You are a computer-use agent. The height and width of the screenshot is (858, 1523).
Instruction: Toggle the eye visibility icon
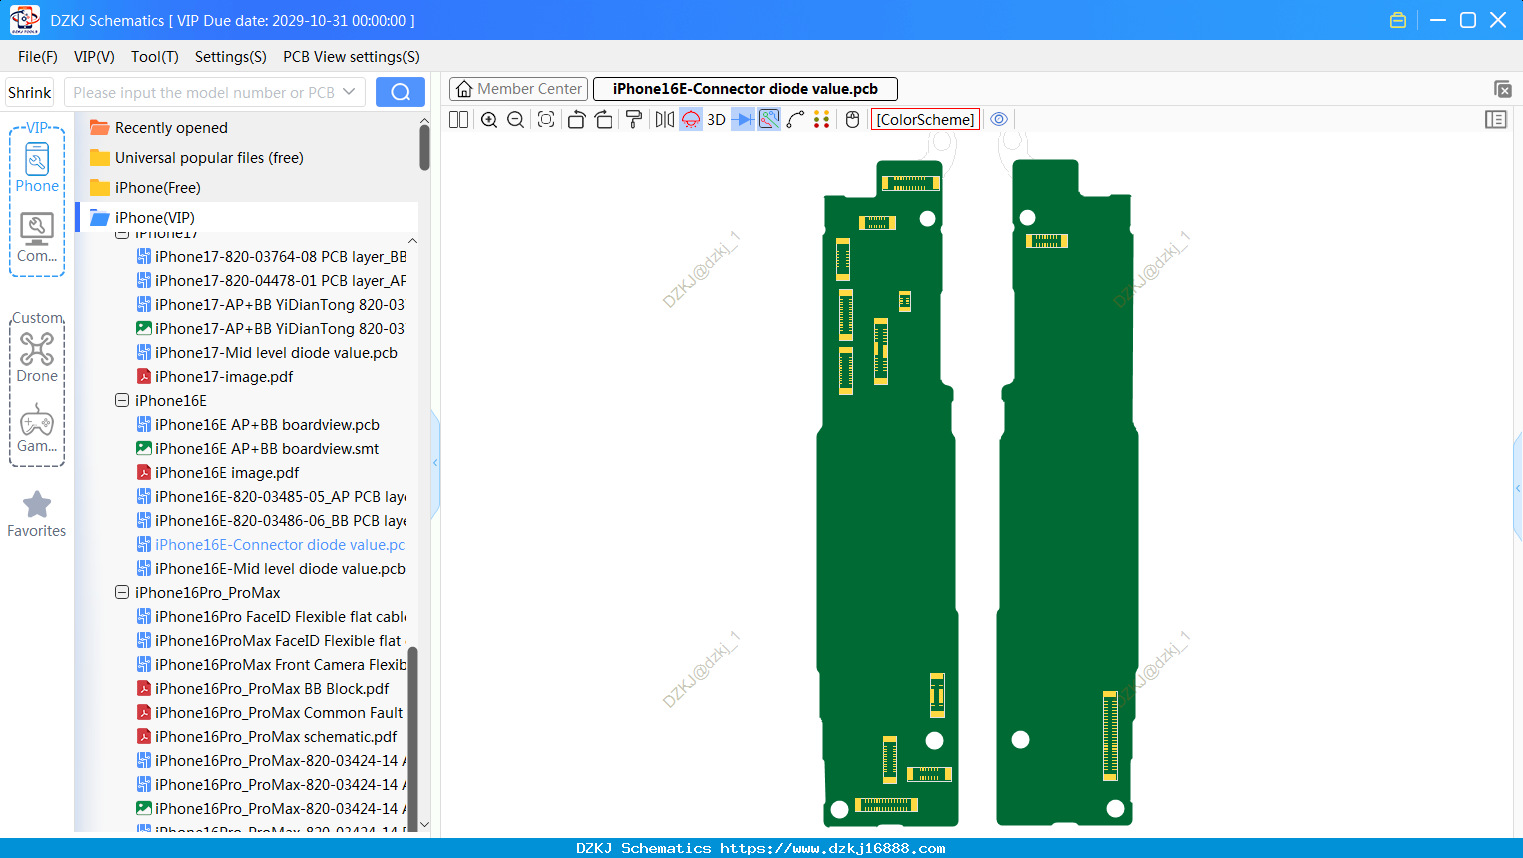[999, 120]
